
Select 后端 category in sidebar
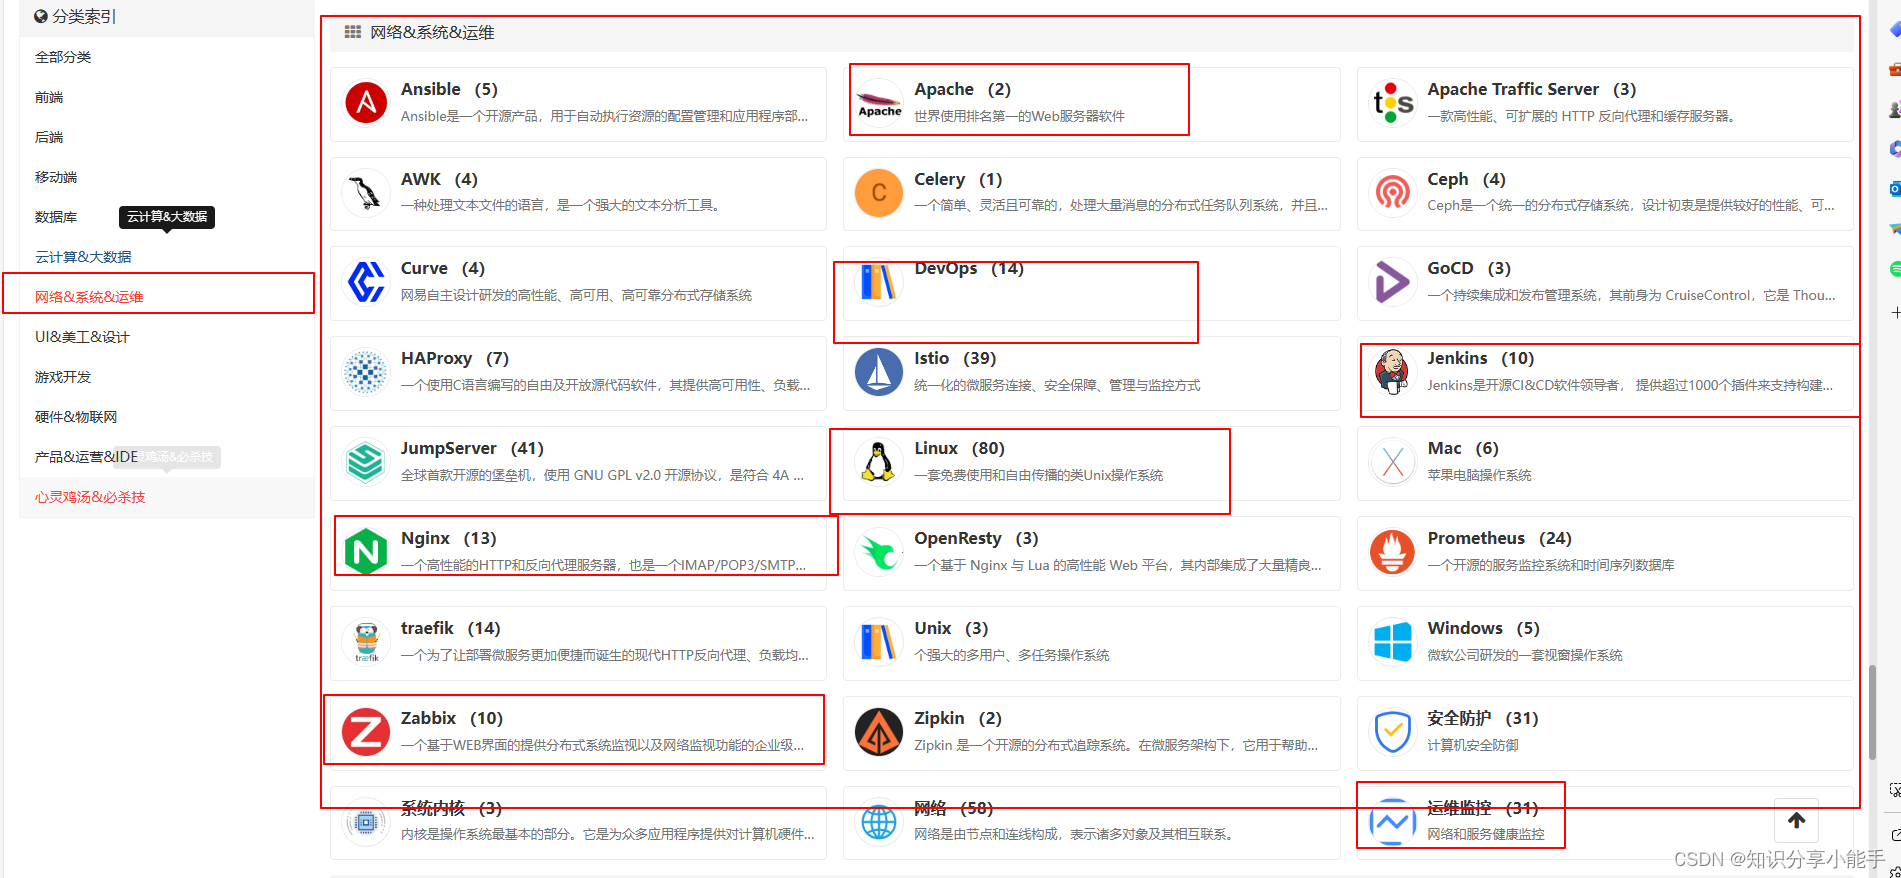click(x=49, y=137)
